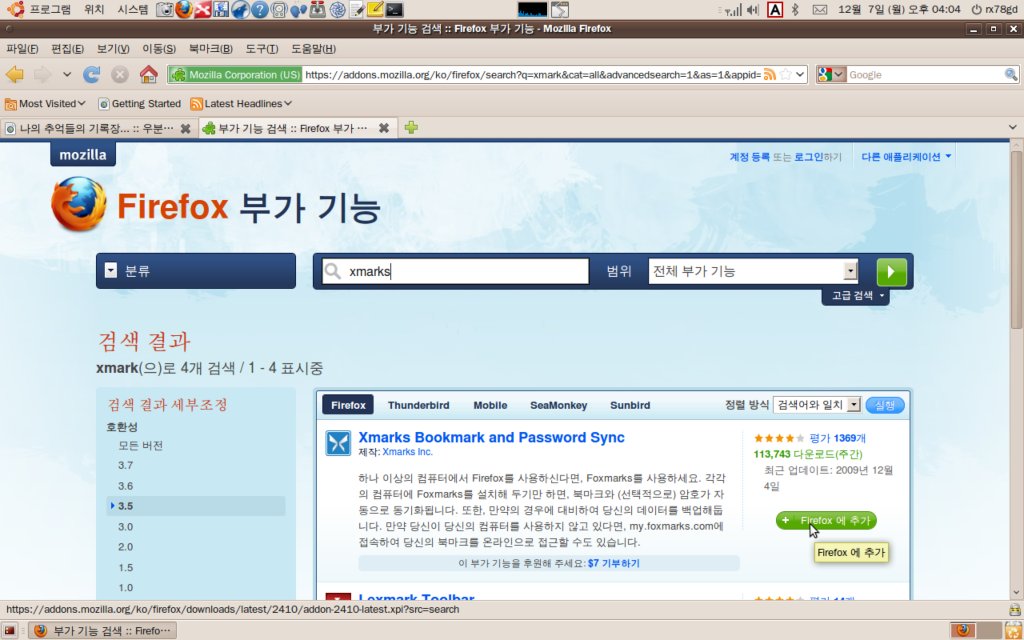Screen dimensions: 1024x640
Task: Click the 계정 등록 register link
Action: coord(749,157)
